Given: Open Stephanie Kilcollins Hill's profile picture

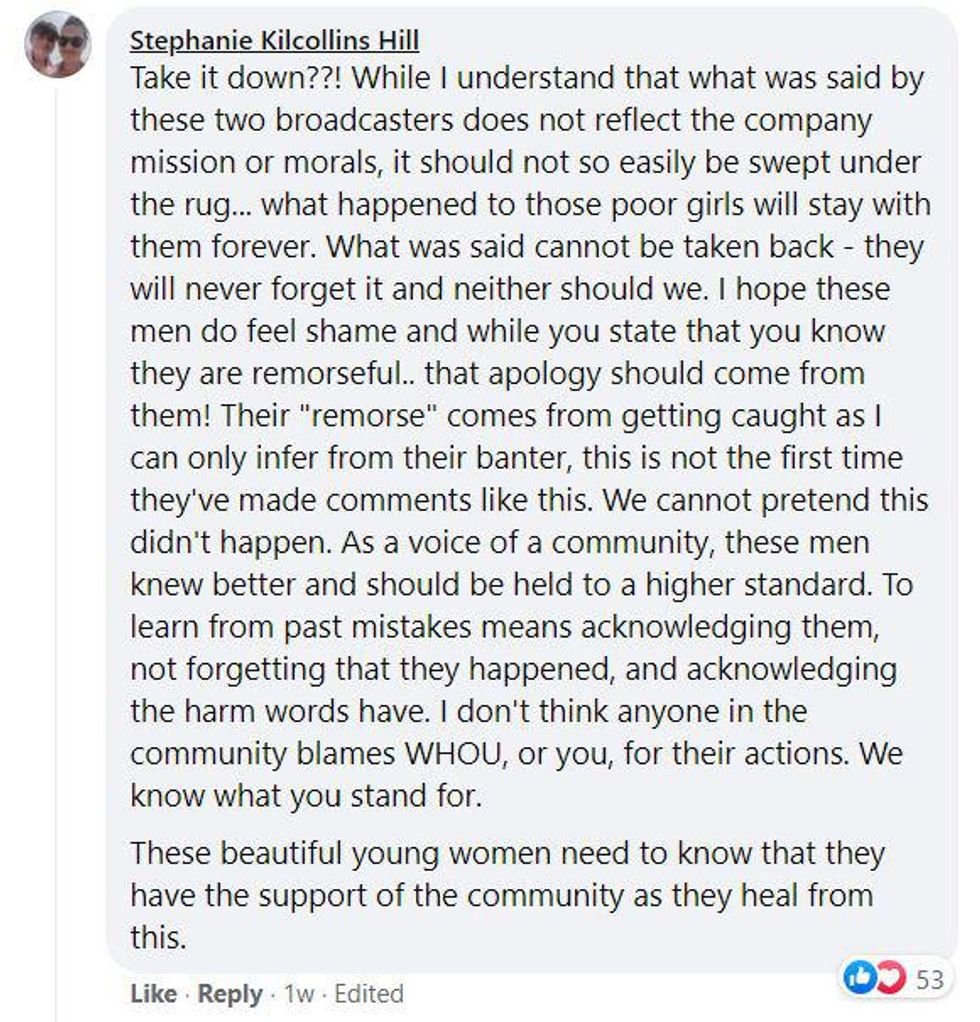Looking at the screenshot, I should tap(58, 45).
